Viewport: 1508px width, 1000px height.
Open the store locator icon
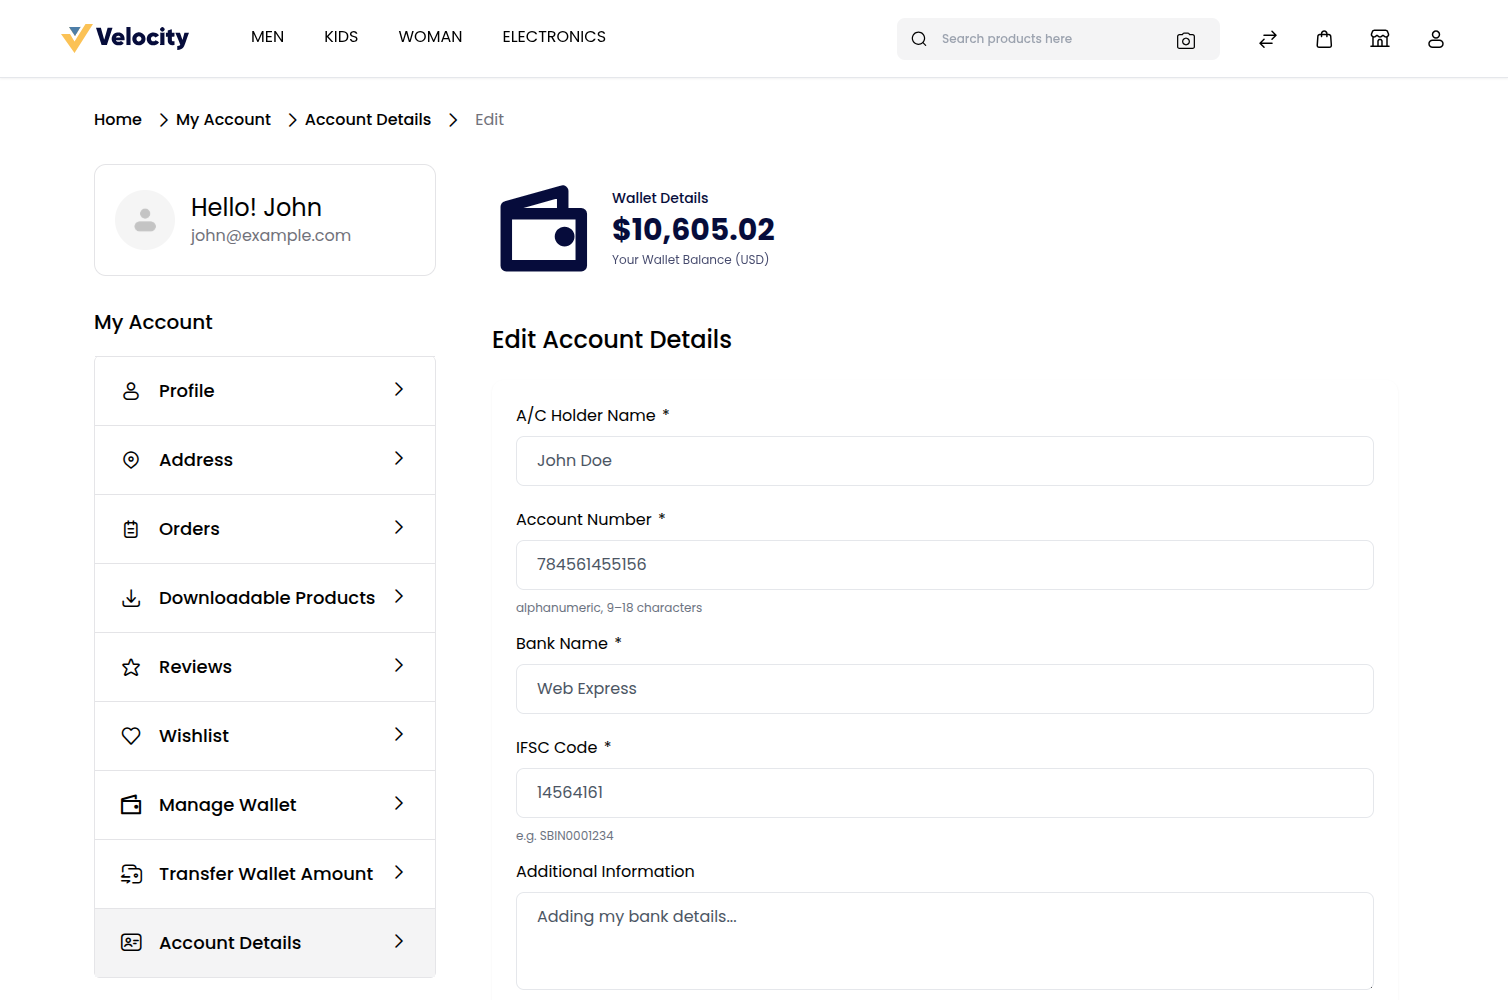[x=1379, y=38]
